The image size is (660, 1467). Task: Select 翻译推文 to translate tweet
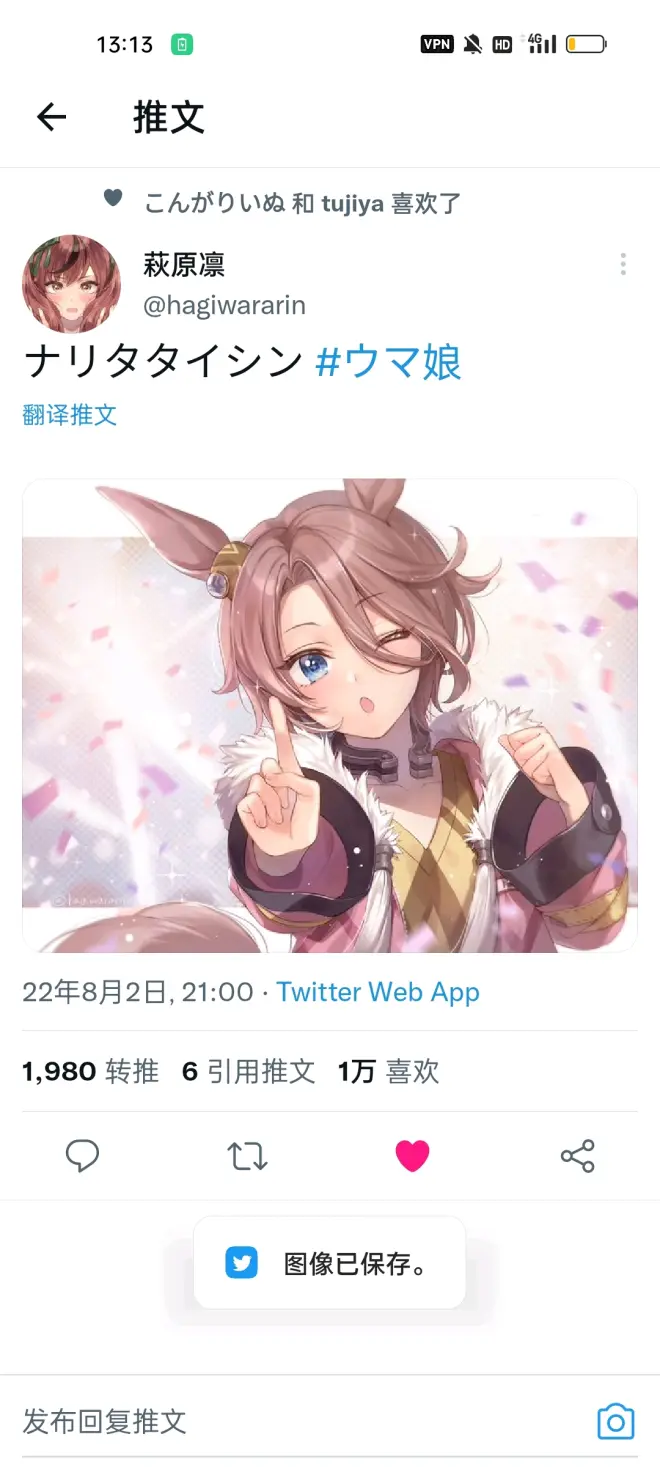[70, 415]
